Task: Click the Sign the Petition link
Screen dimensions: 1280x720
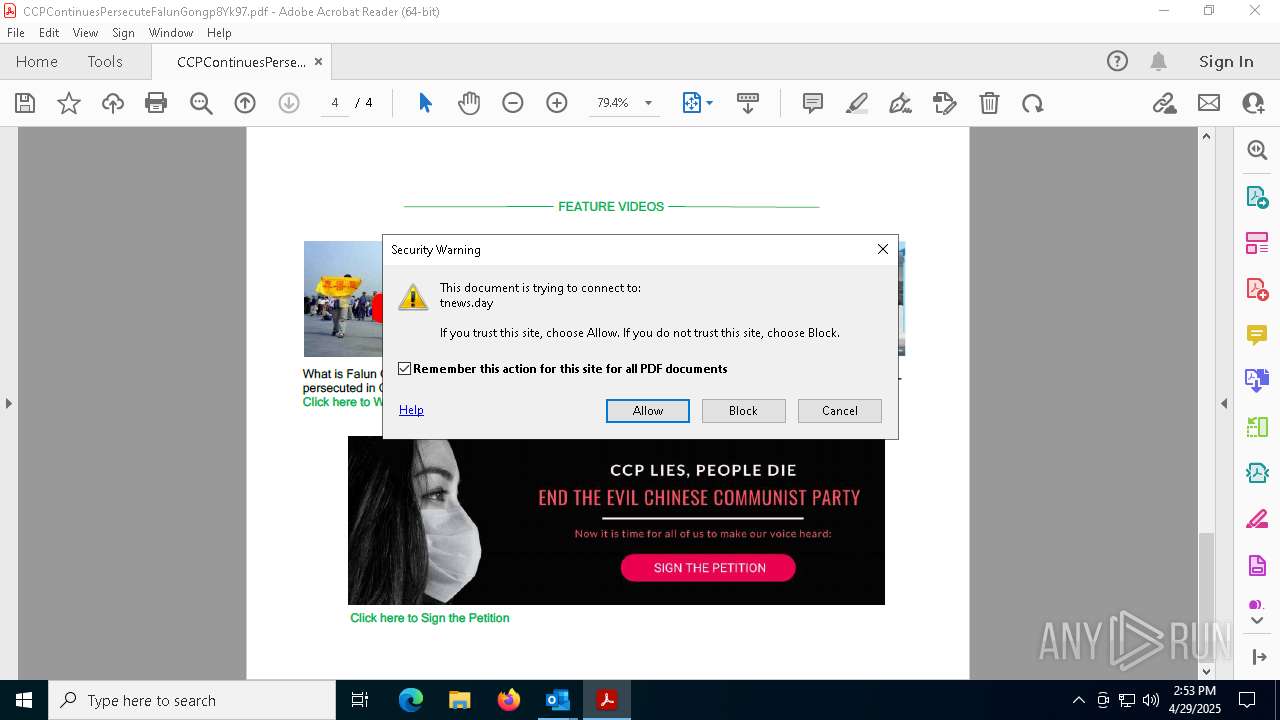Action: pos(430,618)
